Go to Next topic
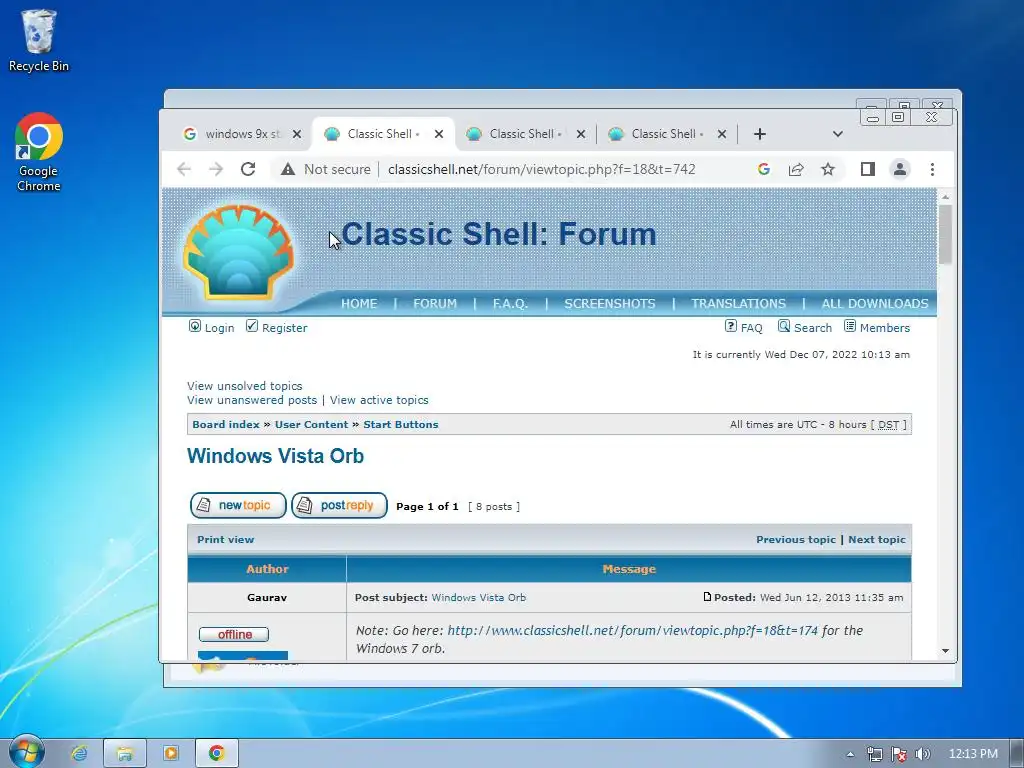Screen dimensions: 1024x768 [877, 539]
